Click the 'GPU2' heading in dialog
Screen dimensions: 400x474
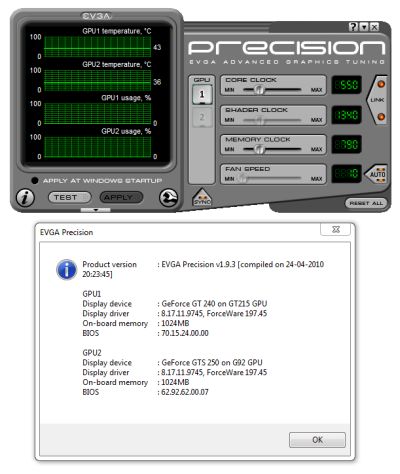(x=92, y=353)
